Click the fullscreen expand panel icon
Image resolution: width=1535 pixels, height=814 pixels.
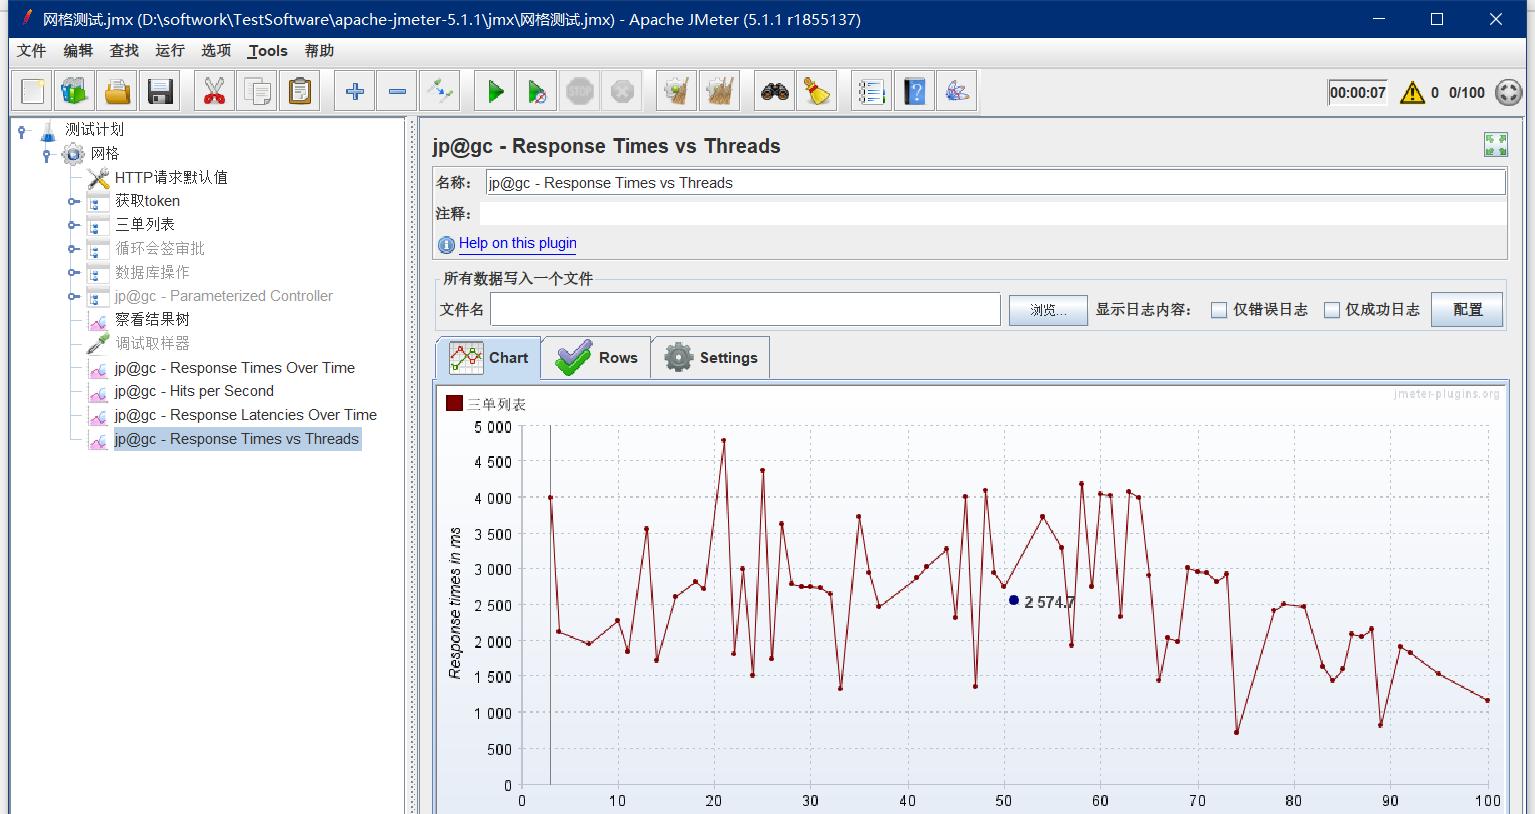pyautogui.click(x=1495, y=145)
